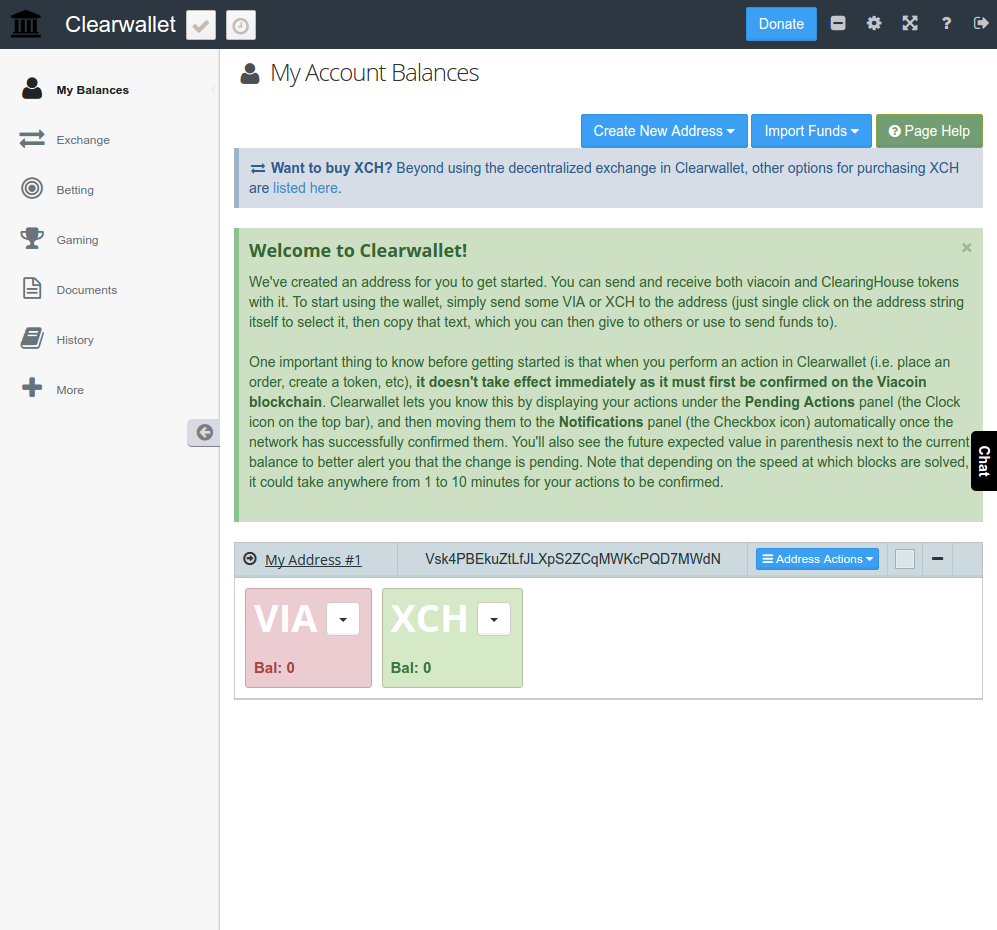
Task: Click the Betting target icon in the sidebar
Action: click(x=32, y=189)
